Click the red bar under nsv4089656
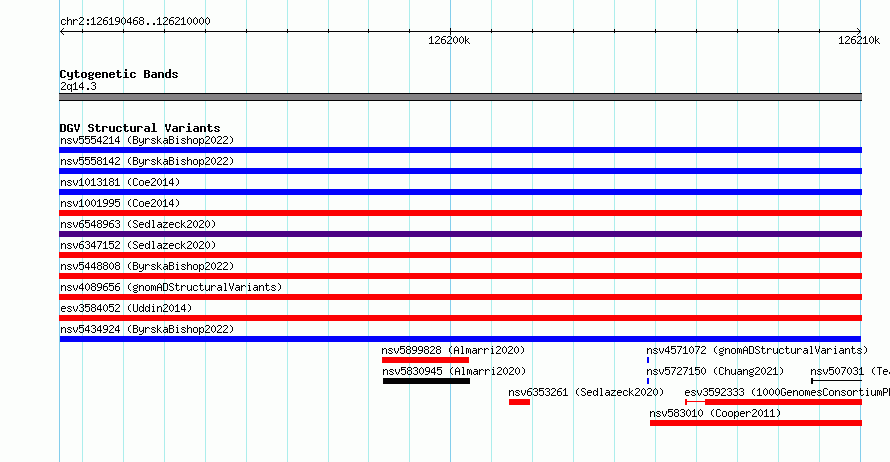890x462 pixels. click(x=460, y=297)
